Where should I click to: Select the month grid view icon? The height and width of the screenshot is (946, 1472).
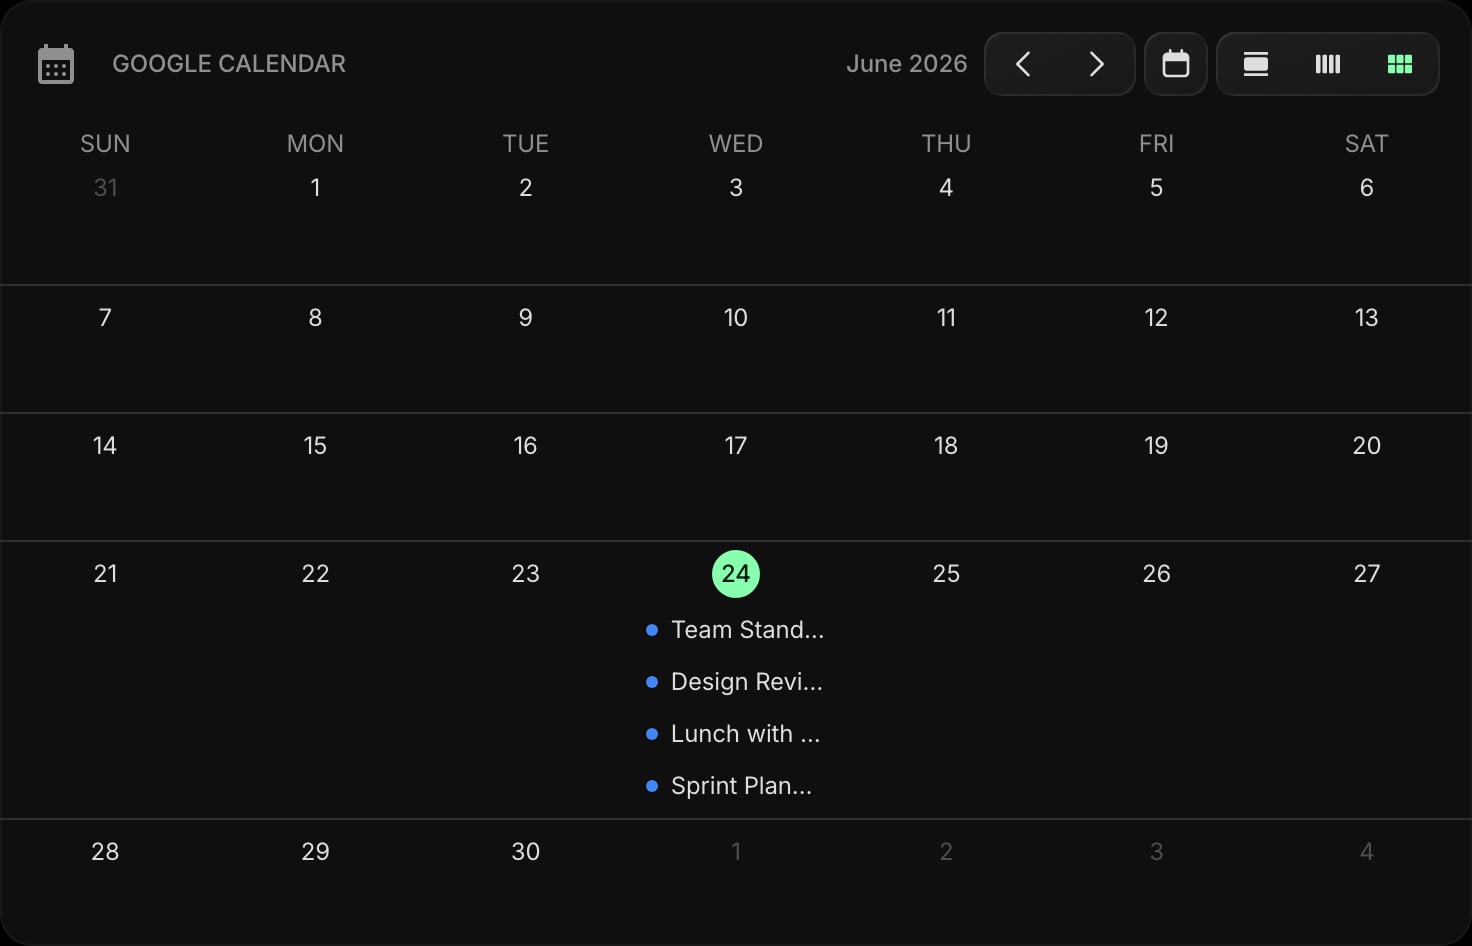[x=1400, y=64]
